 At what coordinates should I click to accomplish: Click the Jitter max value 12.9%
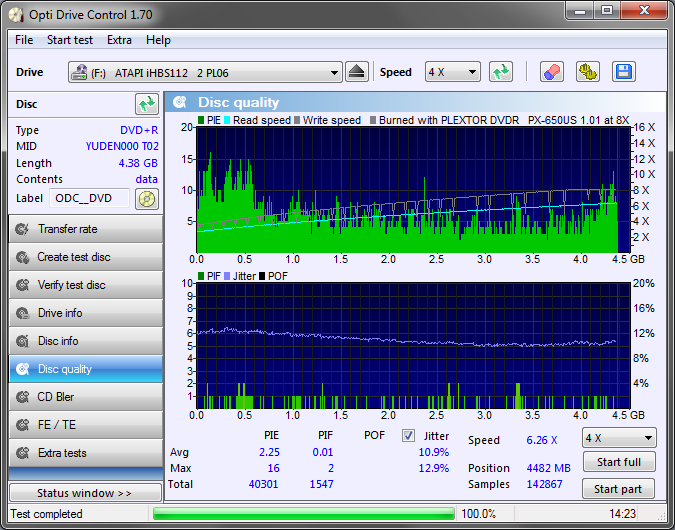coord(434,468)
